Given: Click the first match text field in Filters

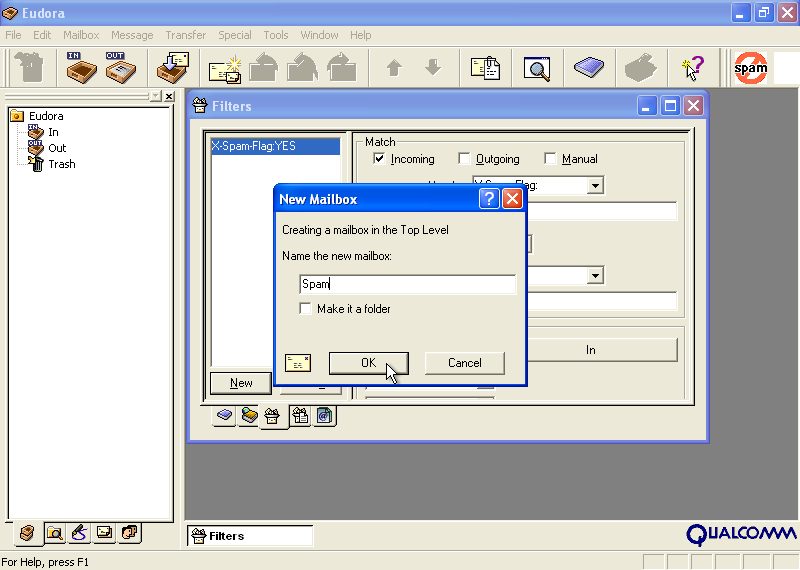Looking at the screenshot, I should click(602, 211).
